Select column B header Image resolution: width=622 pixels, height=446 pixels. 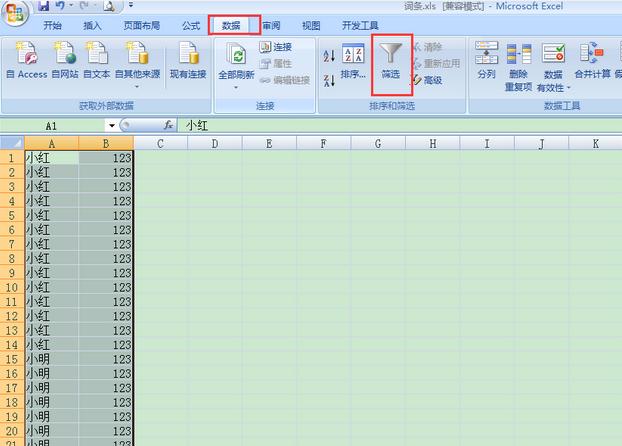pyautogui.click(x=106, y=143)
